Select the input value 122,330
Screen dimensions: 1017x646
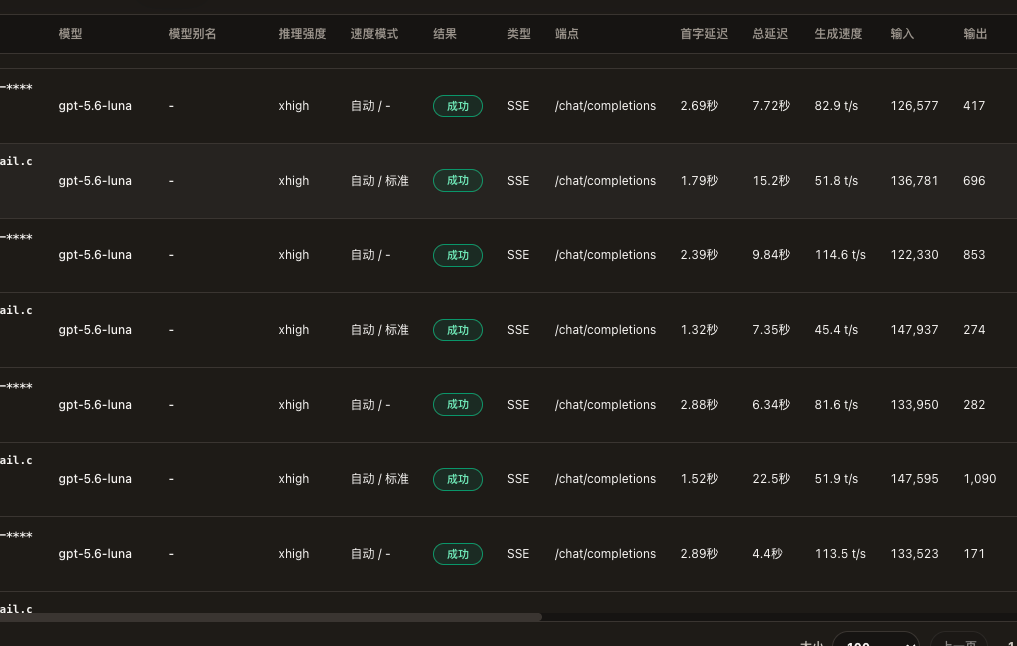[914, 255]
